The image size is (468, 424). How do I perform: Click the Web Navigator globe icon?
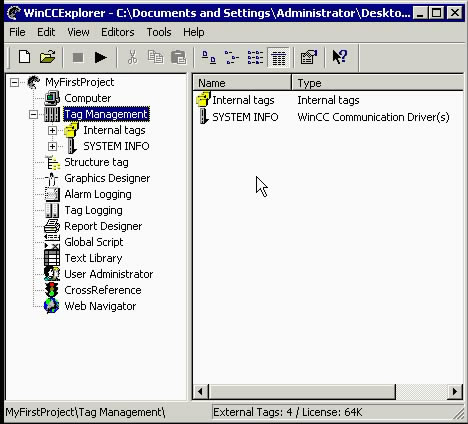[x=52, y=306]
